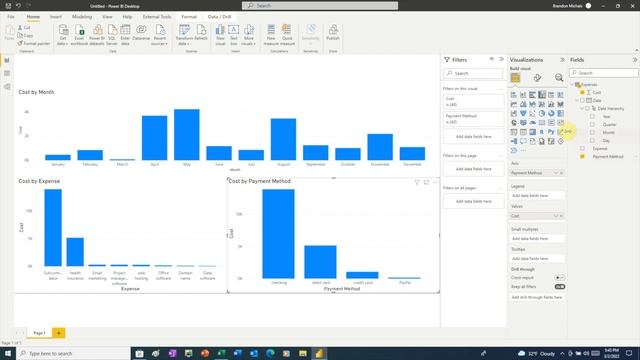
Task: Select the Page 1 tab
Action: click(39, 333)
